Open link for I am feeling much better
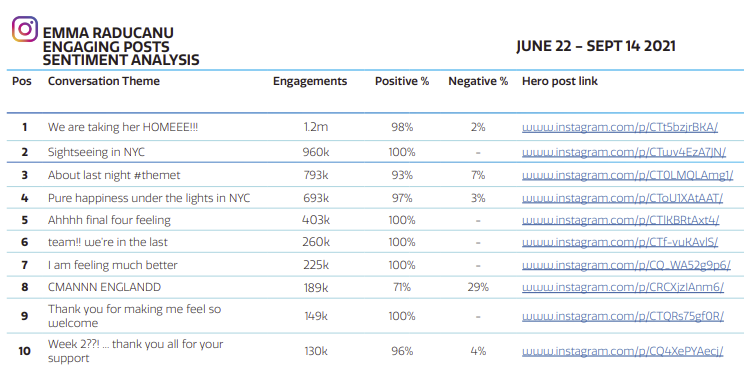The height and width of the screenshot is (367, 744). coord(626,265)
